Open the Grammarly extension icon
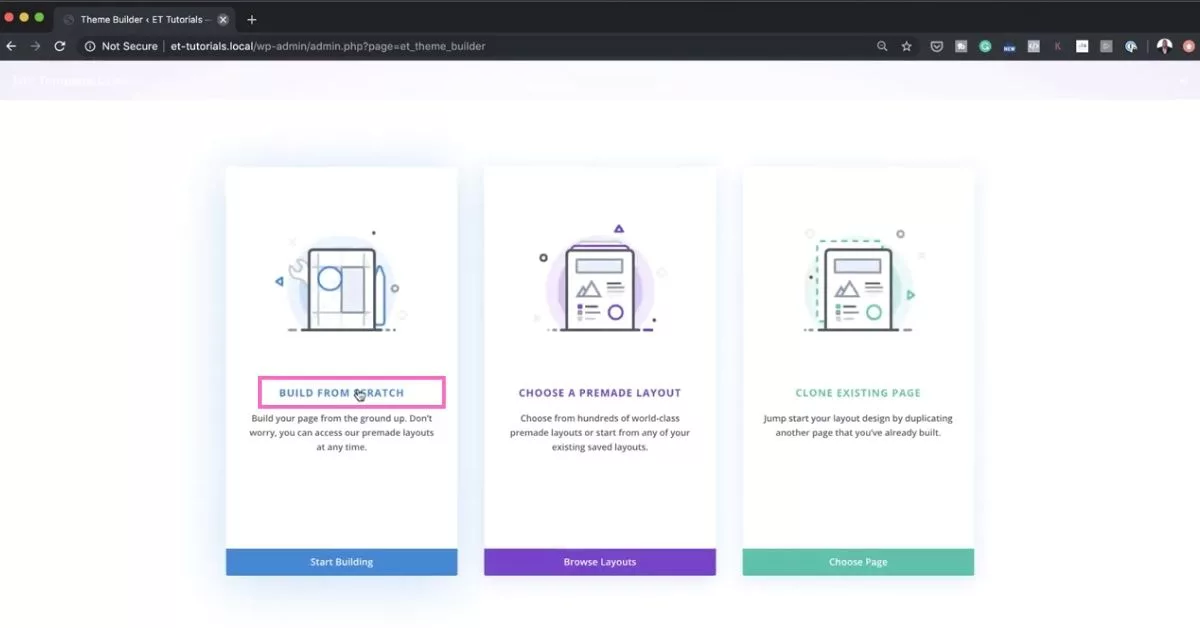1200x628 pixels. point(985,46)
